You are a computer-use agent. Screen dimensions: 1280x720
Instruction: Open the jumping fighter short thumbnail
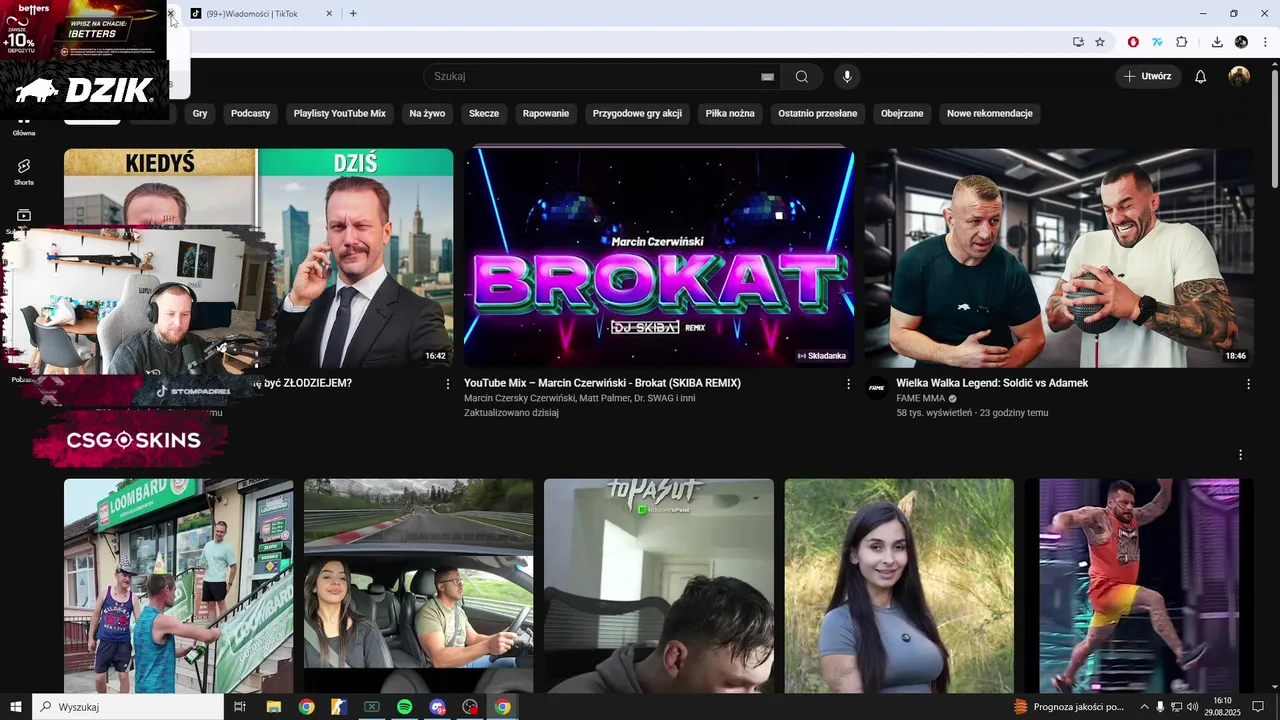coord(1139,586)
